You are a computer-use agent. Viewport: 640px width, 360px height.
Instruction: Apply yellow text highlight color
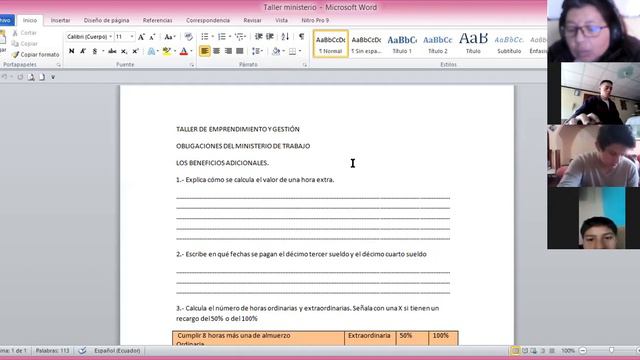(x=167, y=51)
